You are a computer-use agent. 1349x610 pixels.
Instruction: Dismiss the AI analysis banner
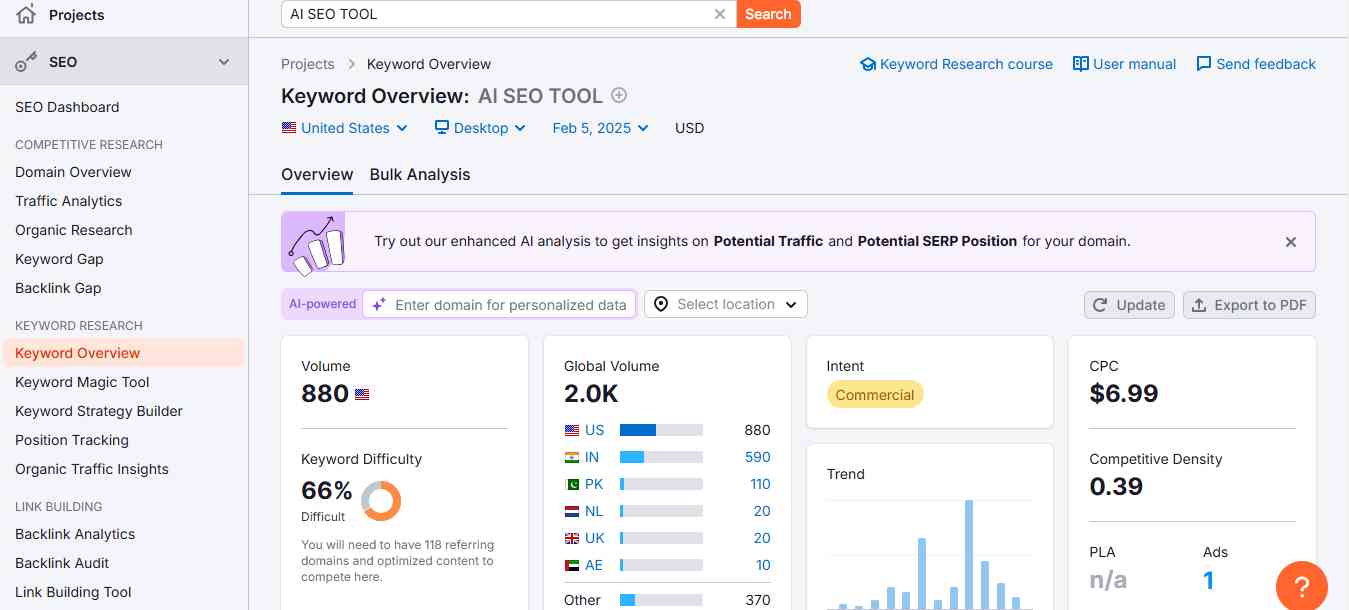click(1290, 241)
